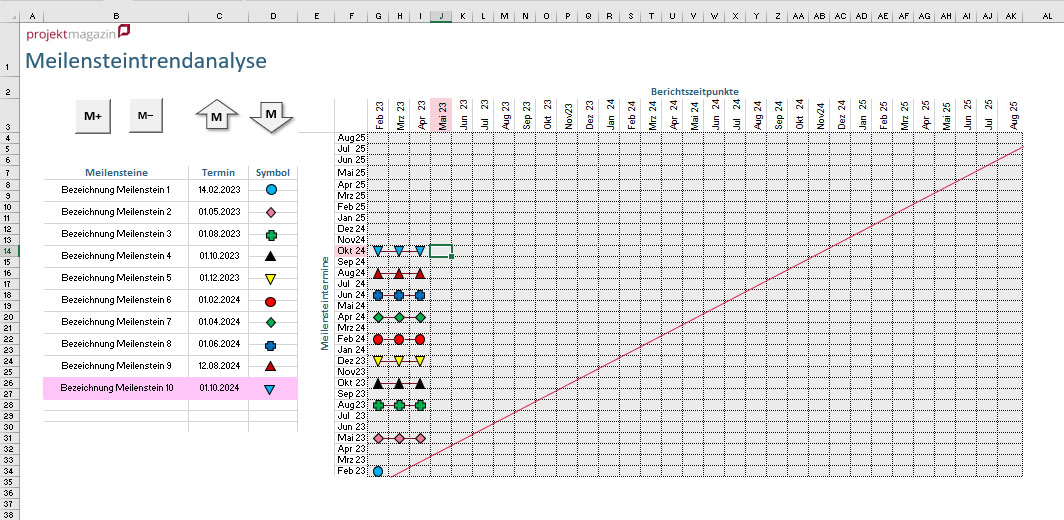Viewport: 1064px width, 520px height.
Task: Select pink diamond symbol for Meilenstein 2
Action: 271,212
